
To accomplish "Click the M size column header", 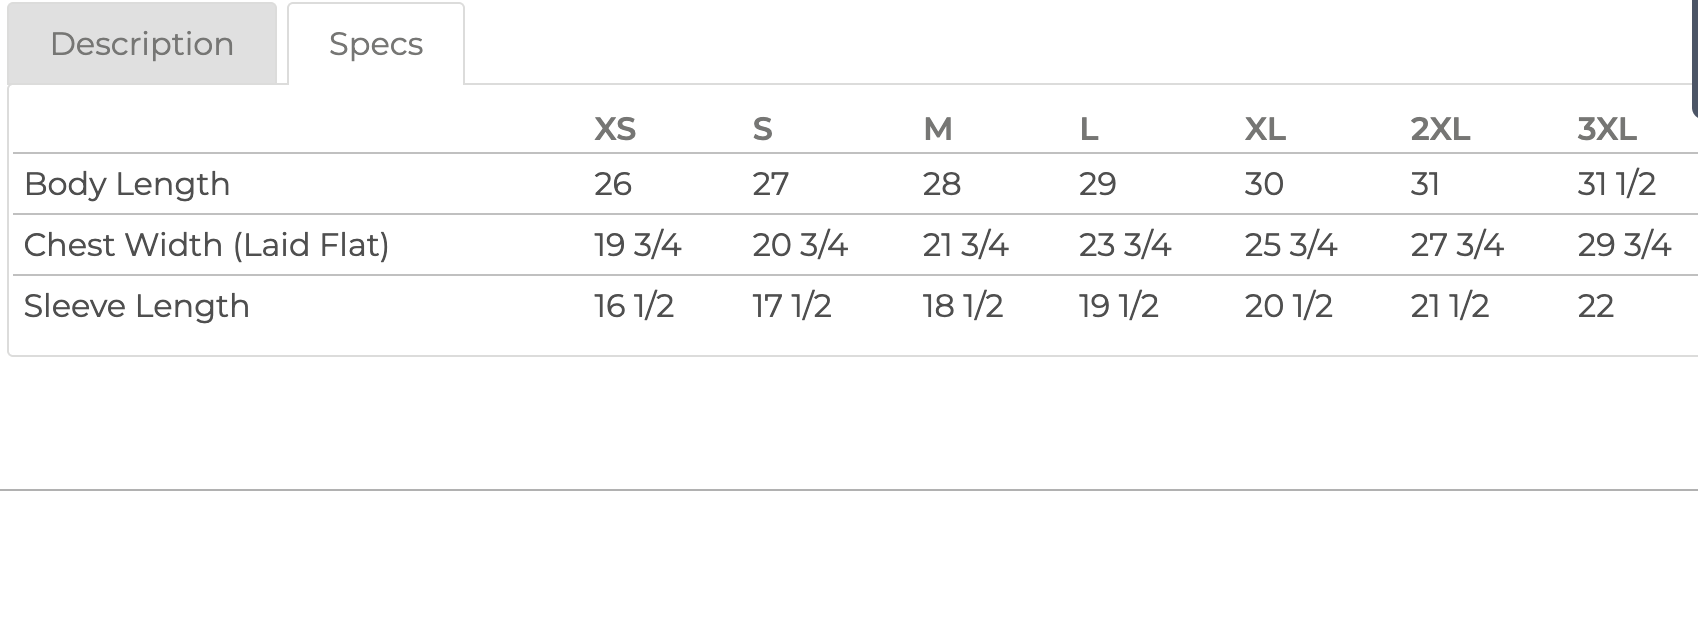I will (x=937, y=129).
